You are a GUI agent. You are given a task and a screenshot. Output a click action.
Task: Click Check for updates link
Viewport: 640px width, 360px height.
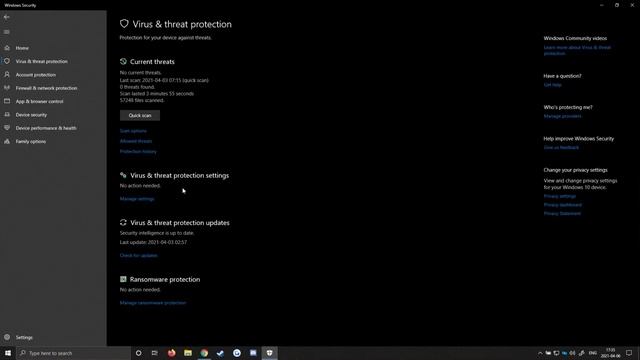[138, 256]
